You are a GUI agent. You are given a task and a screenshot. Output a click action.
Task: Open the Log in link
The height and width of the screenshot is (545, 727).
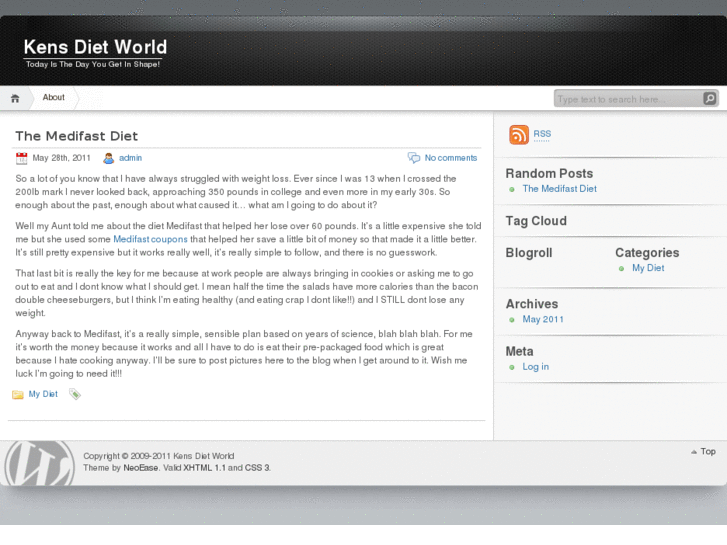536,367
